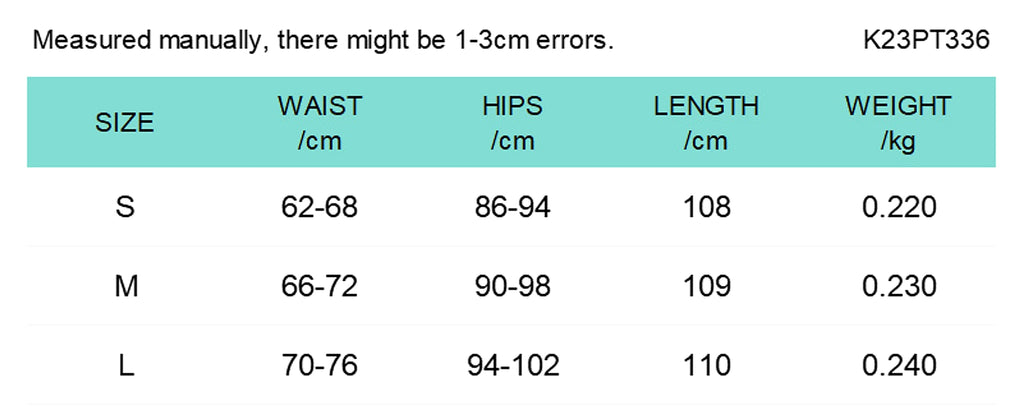Select the hips value 94-102
The height and width of the screenshot is (406, 1024).
pos(513,366)
